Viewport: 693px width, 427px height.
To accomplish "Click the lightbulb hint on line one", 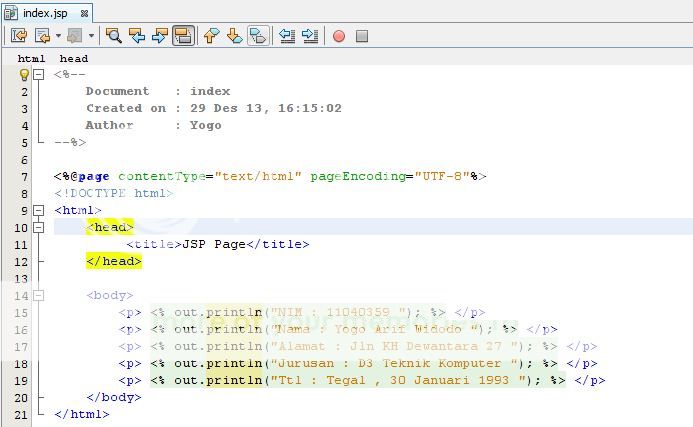I will [x=24, y=75].
